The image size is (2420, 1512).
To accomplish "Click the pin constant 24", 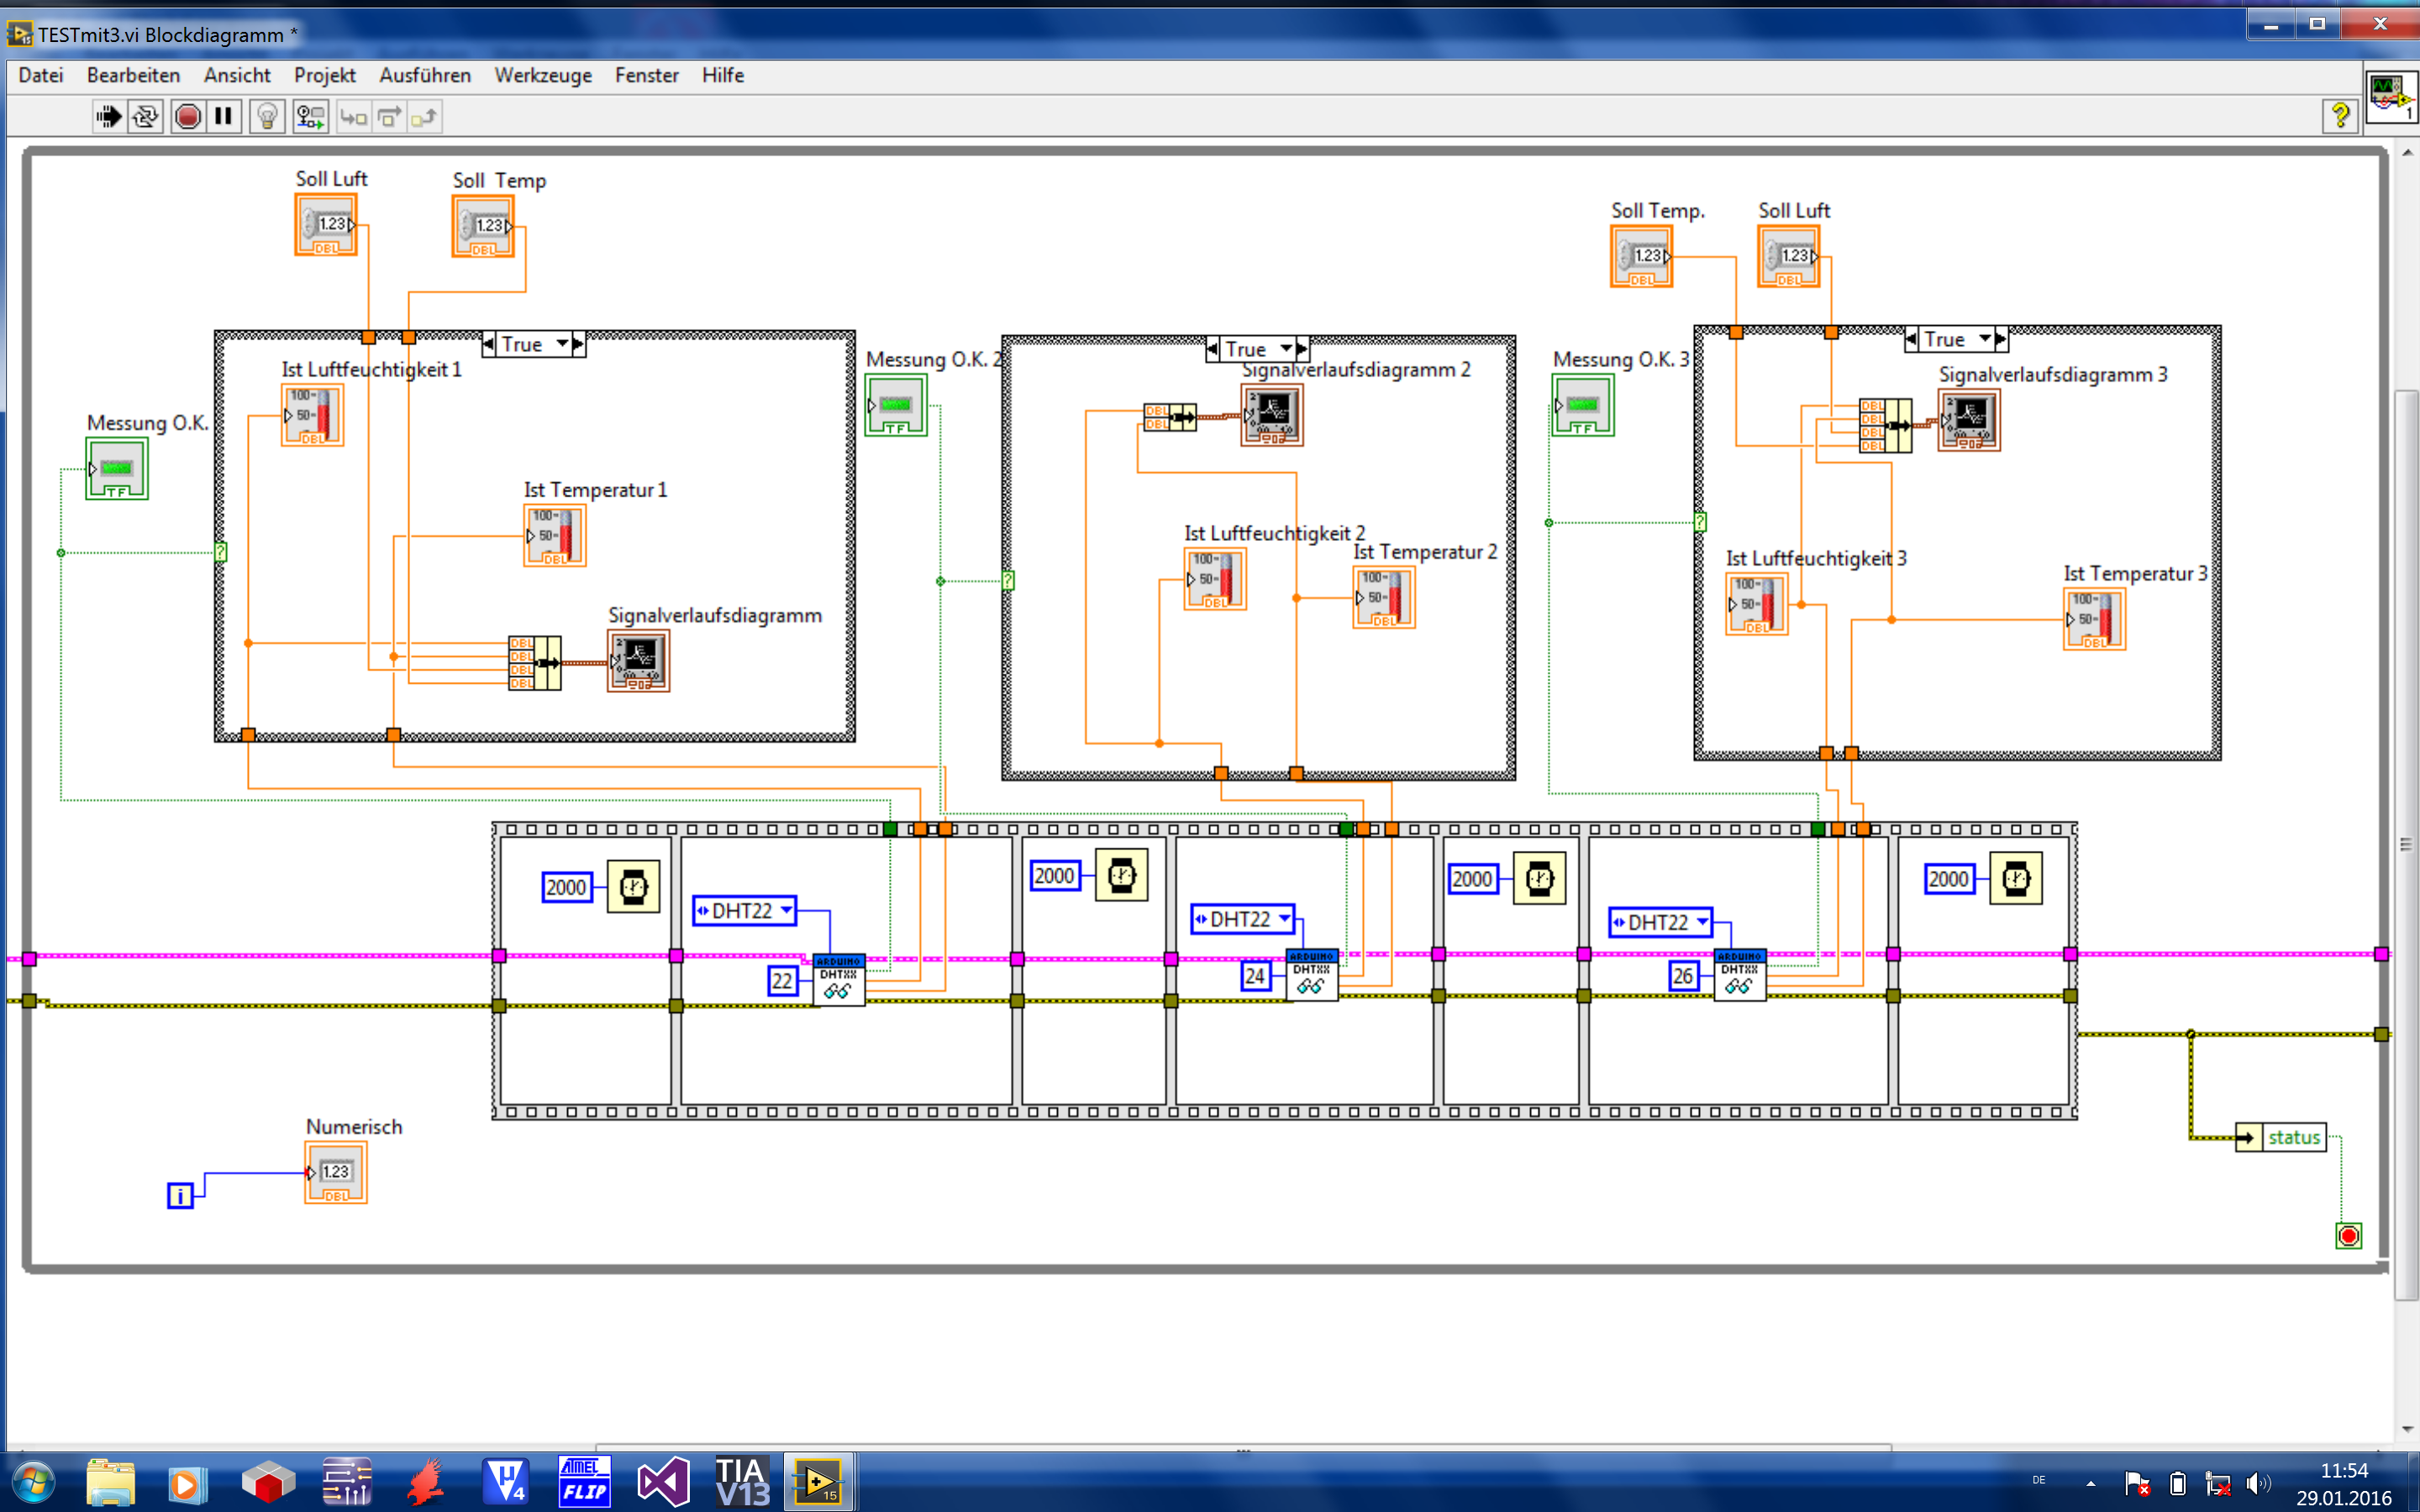I will pos(1255,975).
